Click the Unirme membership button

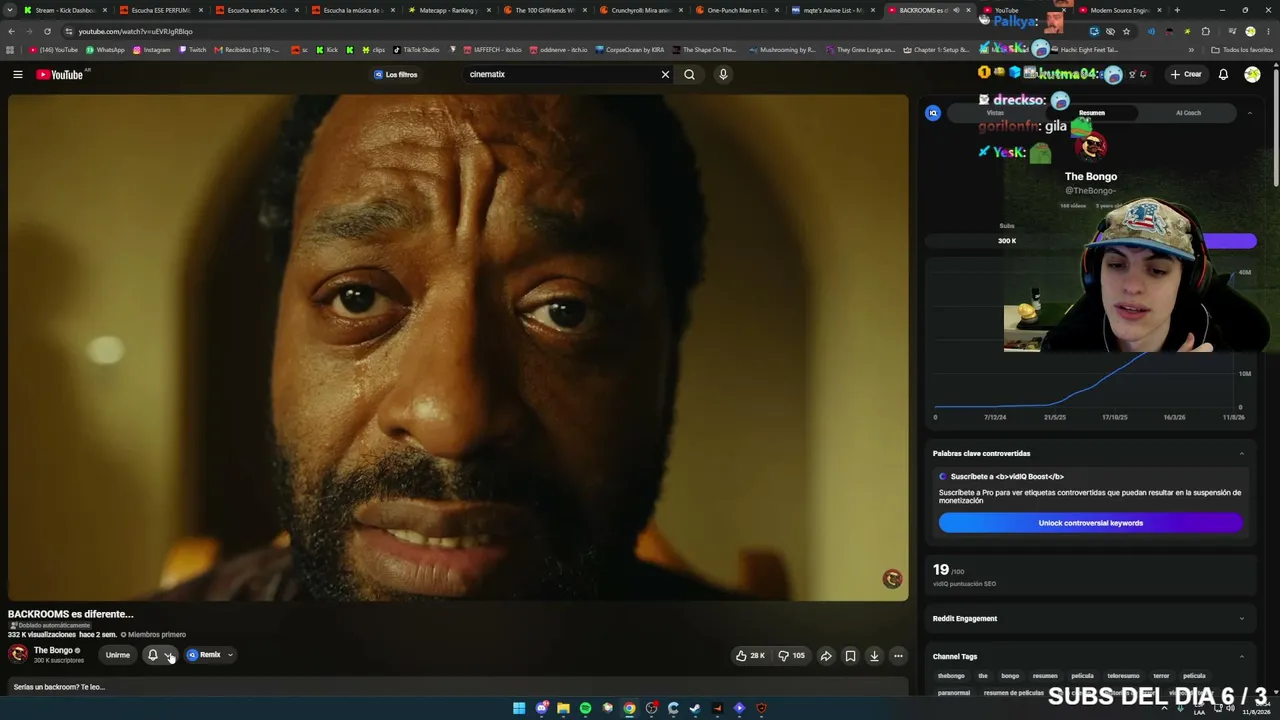pyautogui.click(x=118, y=655)
